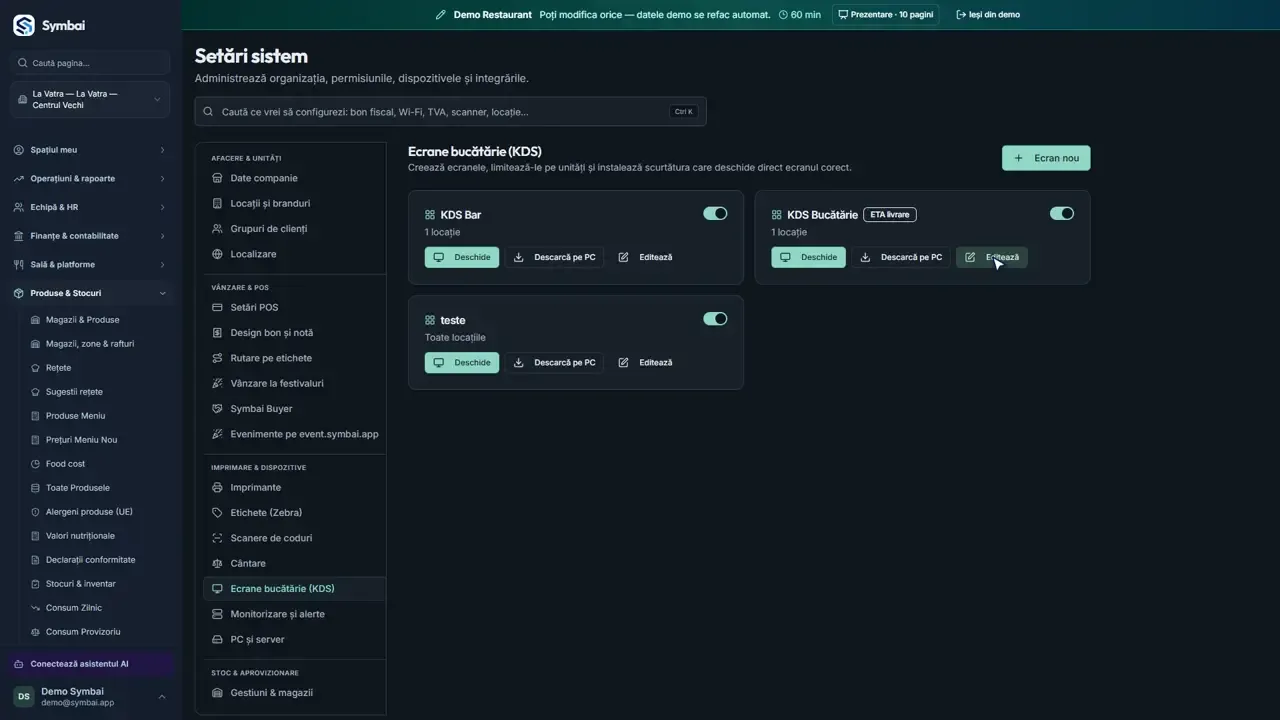Click the Monitorizare și alerte icon
1280x720 pixels.
[x=217, y=614]
